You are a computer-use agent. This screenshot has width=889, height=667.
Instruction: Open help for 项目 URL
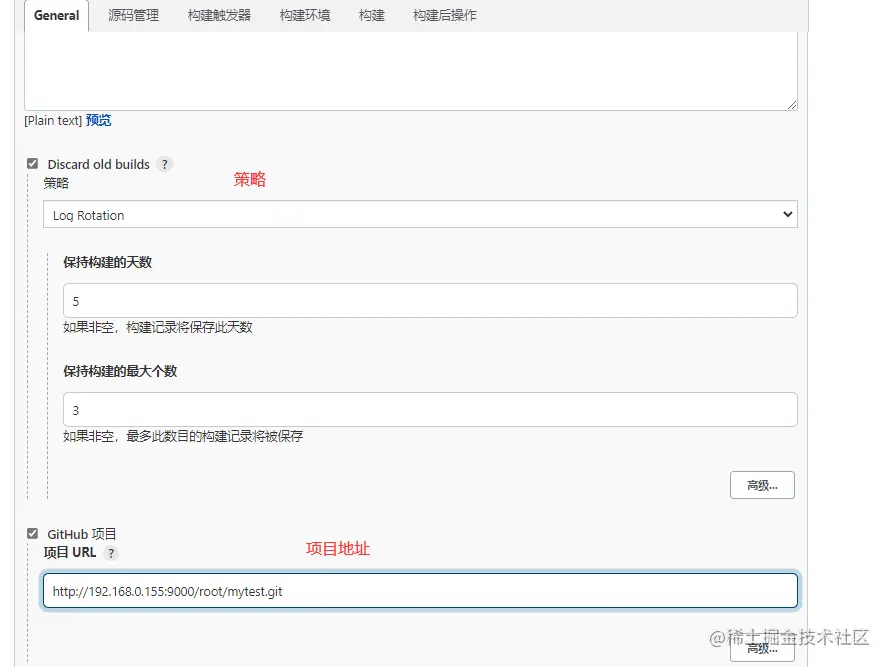111,553
